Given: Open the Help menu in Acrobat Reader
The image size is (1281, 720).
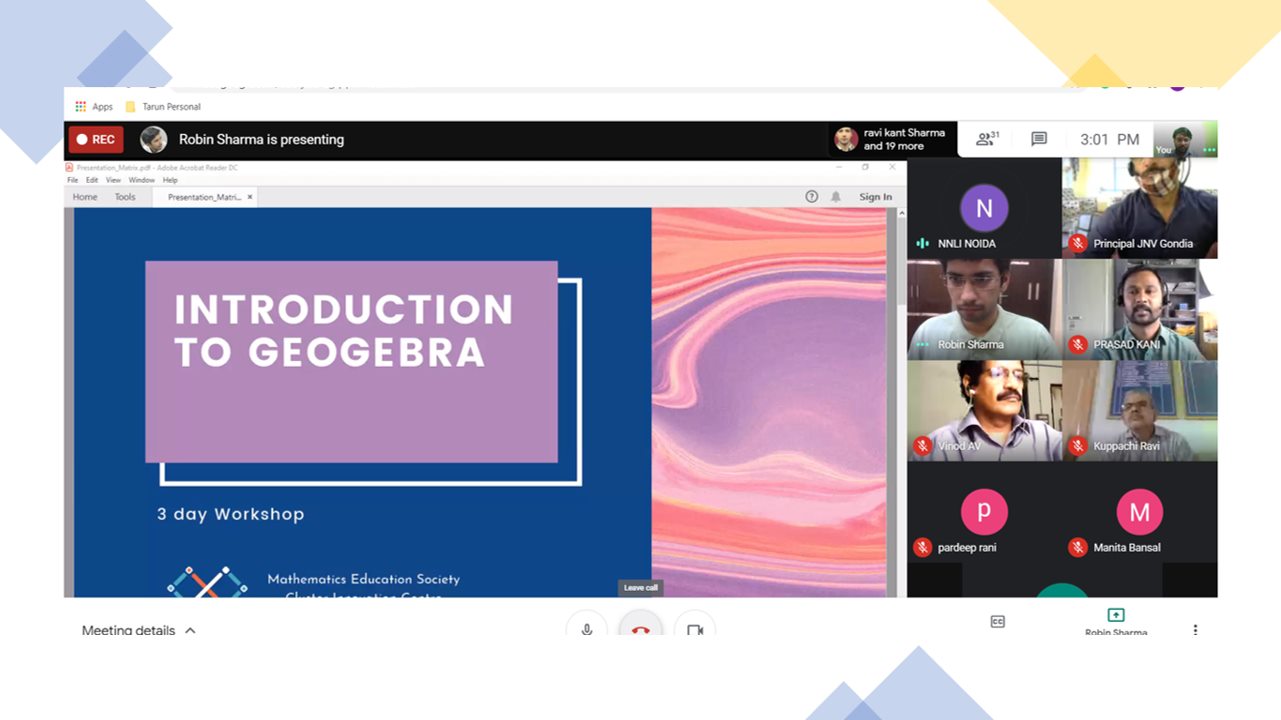Looking at the screenshot, I should click(170, 180).
